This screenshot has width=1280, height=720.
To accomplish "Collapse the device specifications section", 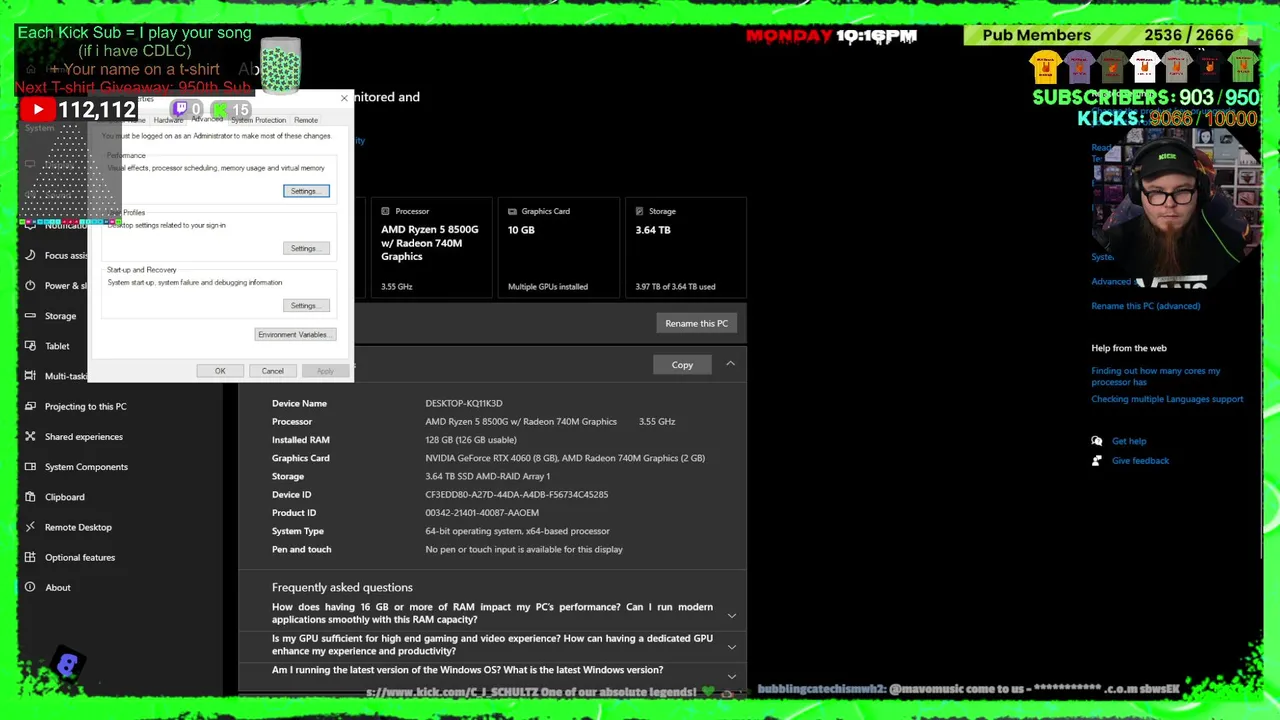I will (730, 364).
